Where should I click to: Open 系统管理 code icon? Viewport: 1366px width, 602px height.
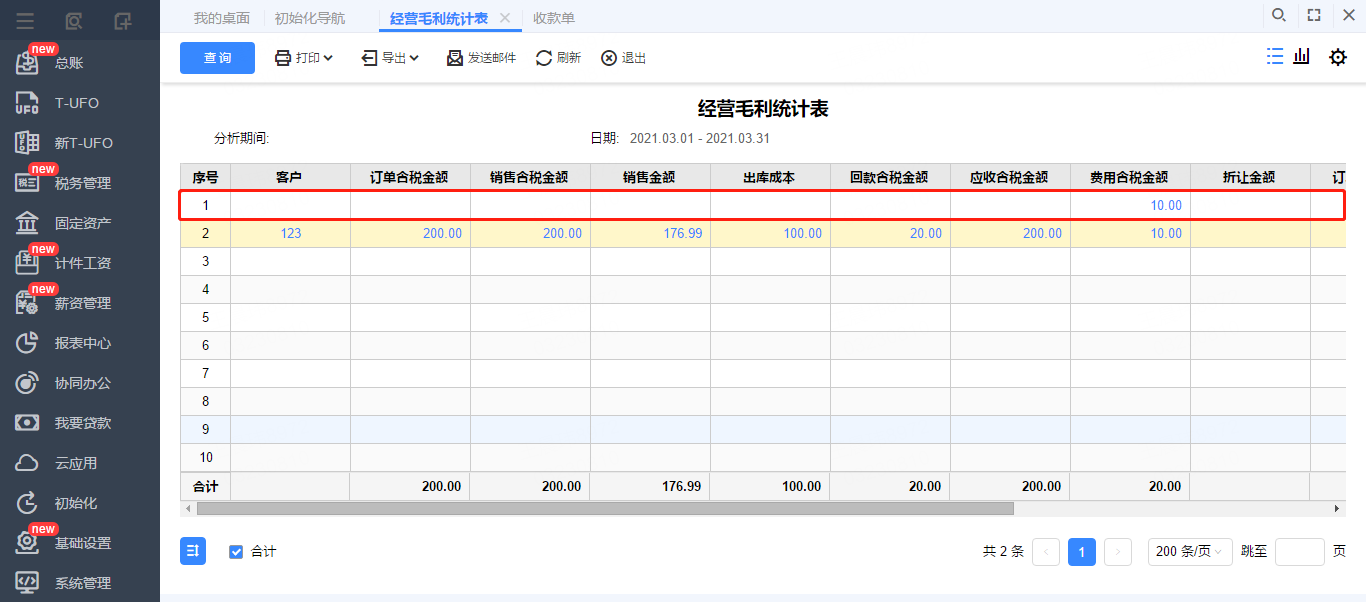tap(27, 582)
